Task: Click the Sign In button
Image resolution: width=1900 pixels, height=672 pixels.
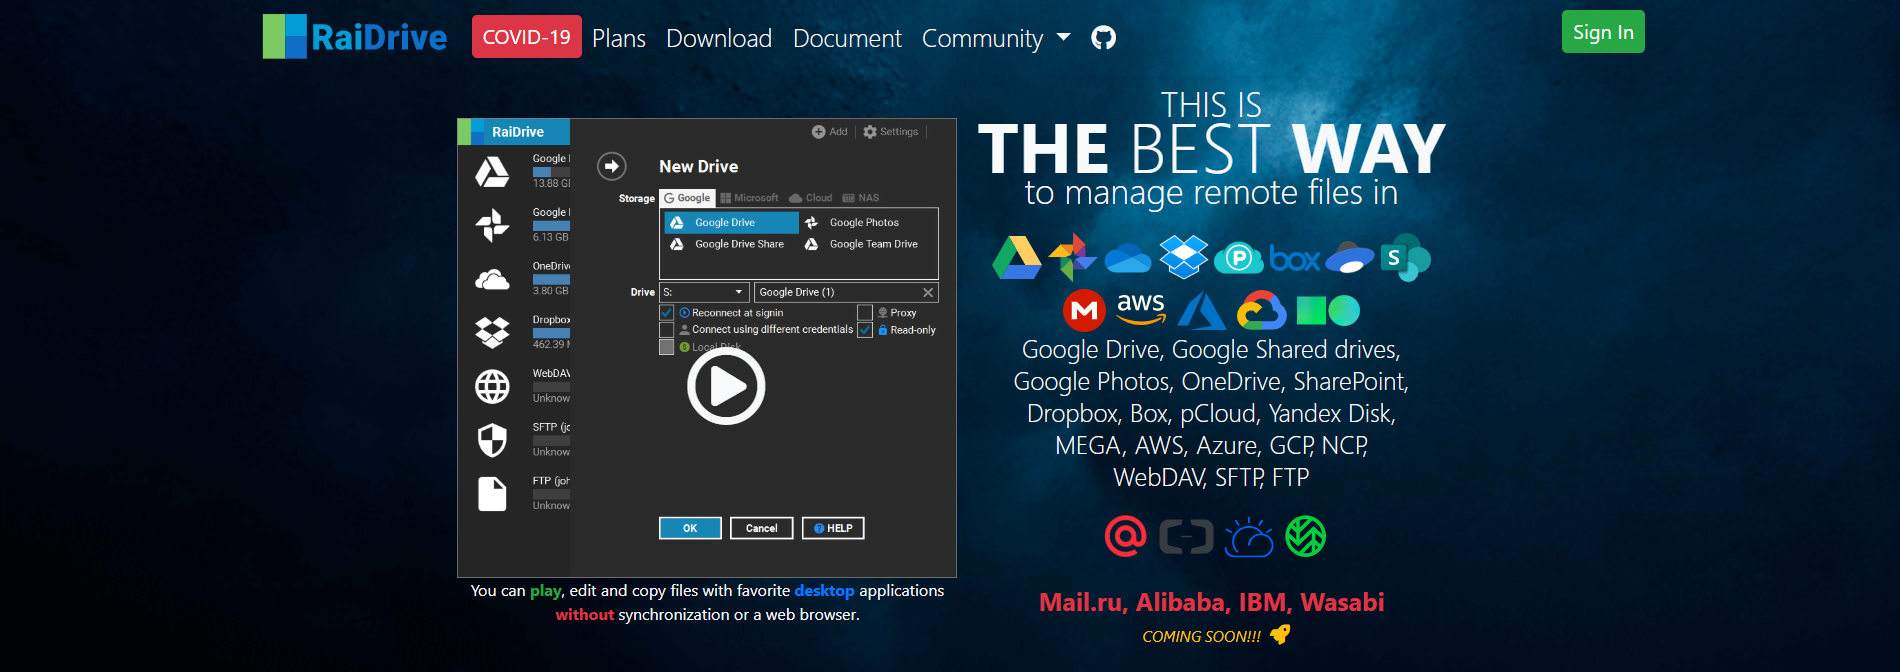Action: point(1603,32)
